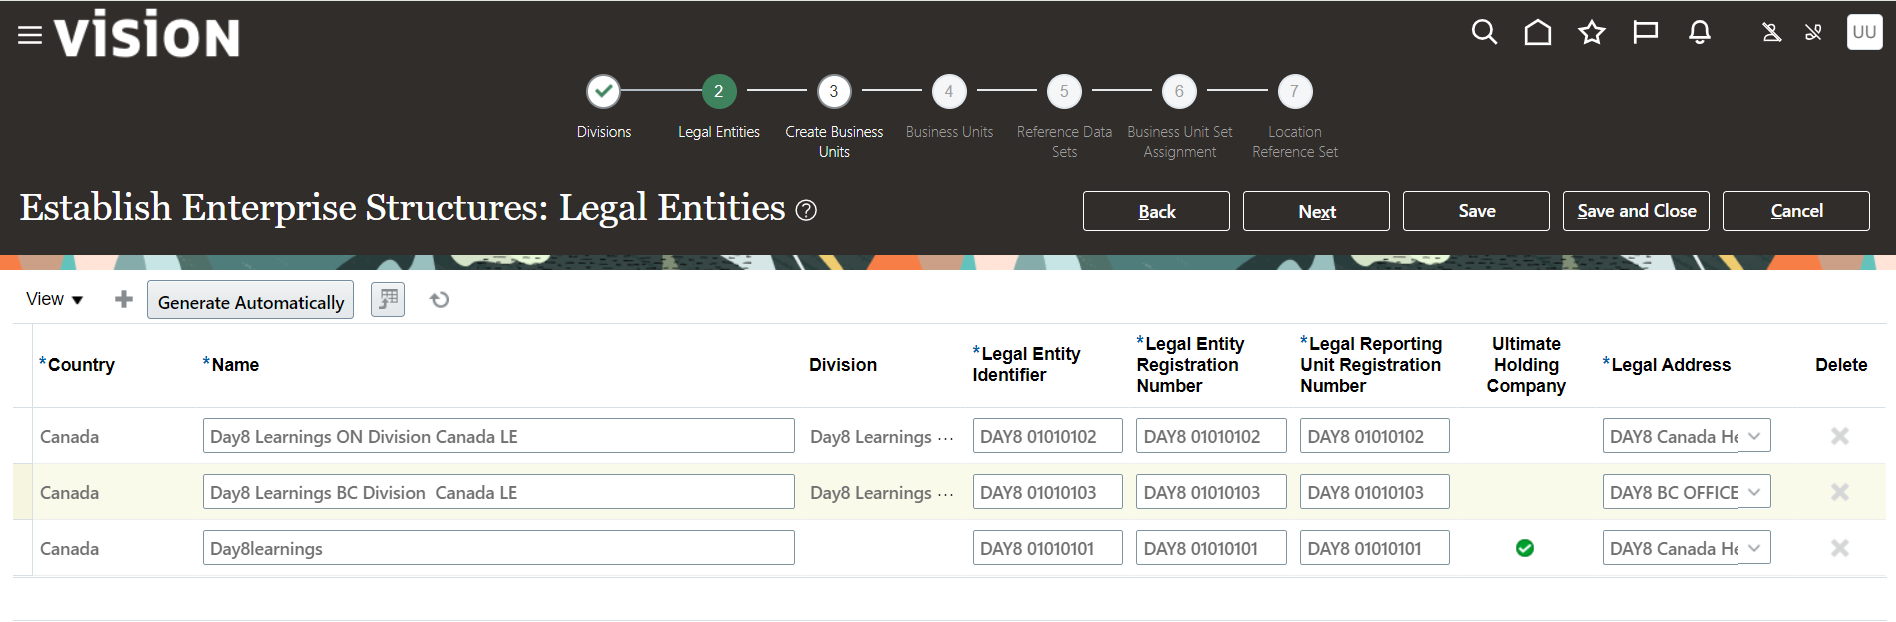The width and height of the screenshot is (1896, 622).
Task: Click the search magnifier icon
Action: pyautogui.click(x=1484, y=33)
